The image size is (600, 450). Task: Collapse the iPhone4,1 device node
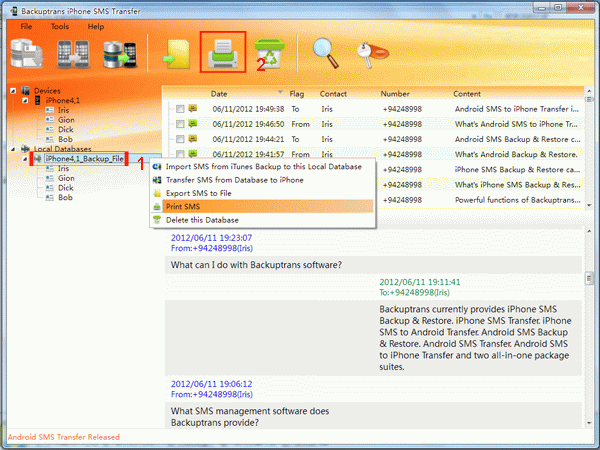[25, 100]
